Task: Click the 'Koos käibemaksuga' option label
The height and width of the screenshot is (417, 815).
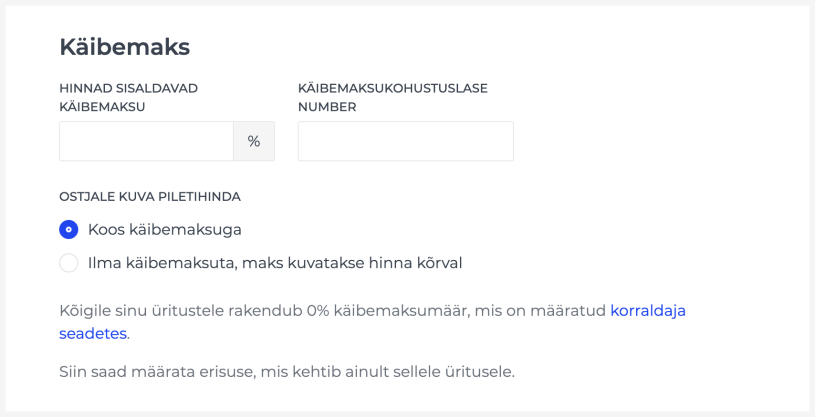Action: 165,229
